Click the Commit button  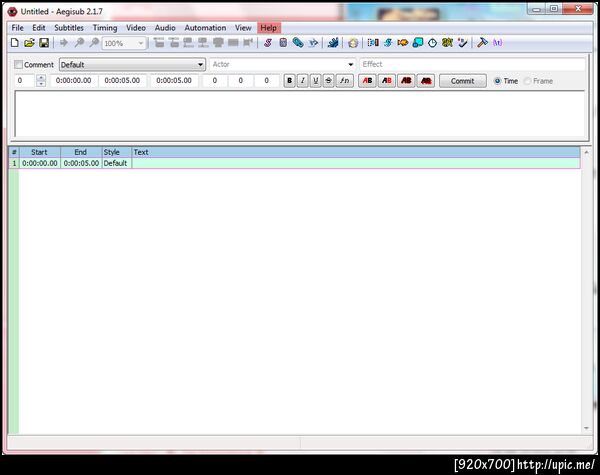tap(463, 81)
